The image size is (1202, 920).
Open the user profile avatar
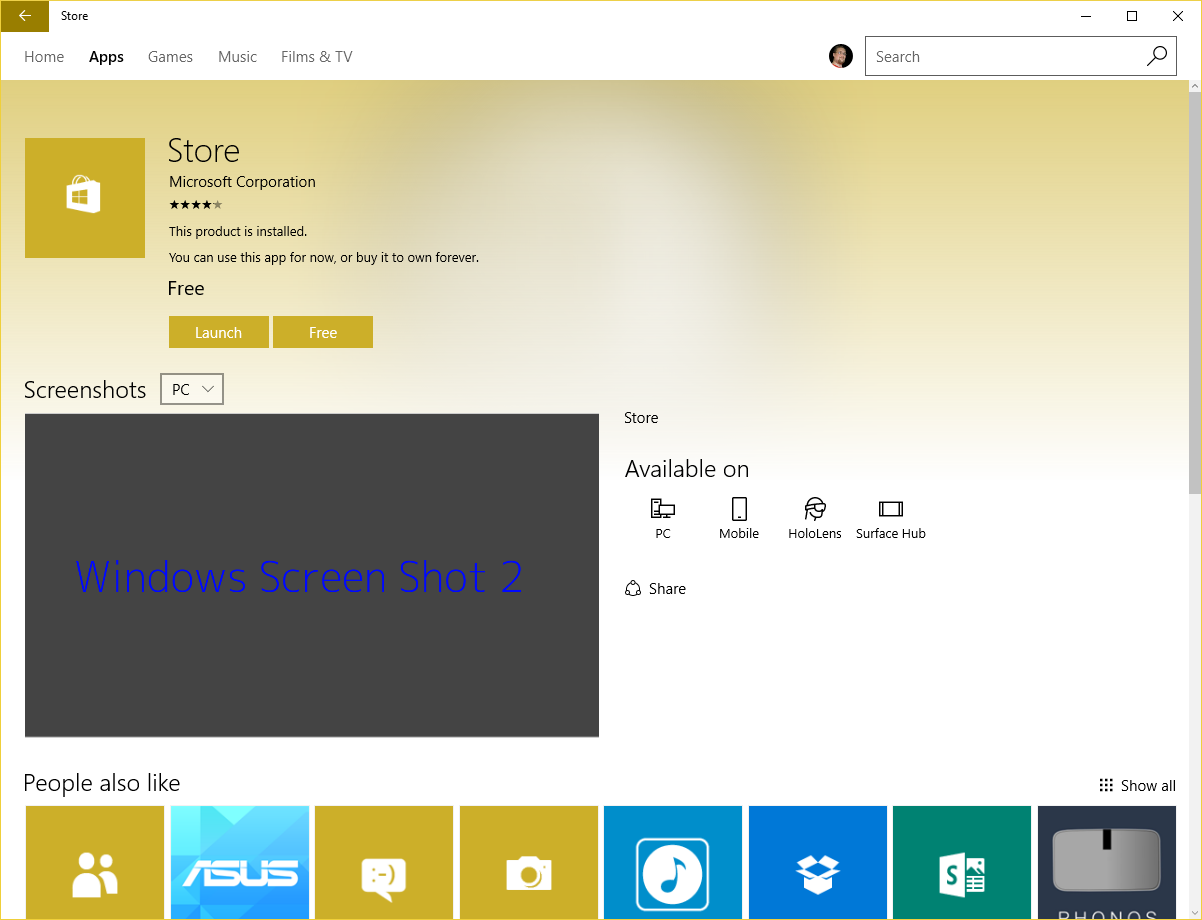(840, 56)
